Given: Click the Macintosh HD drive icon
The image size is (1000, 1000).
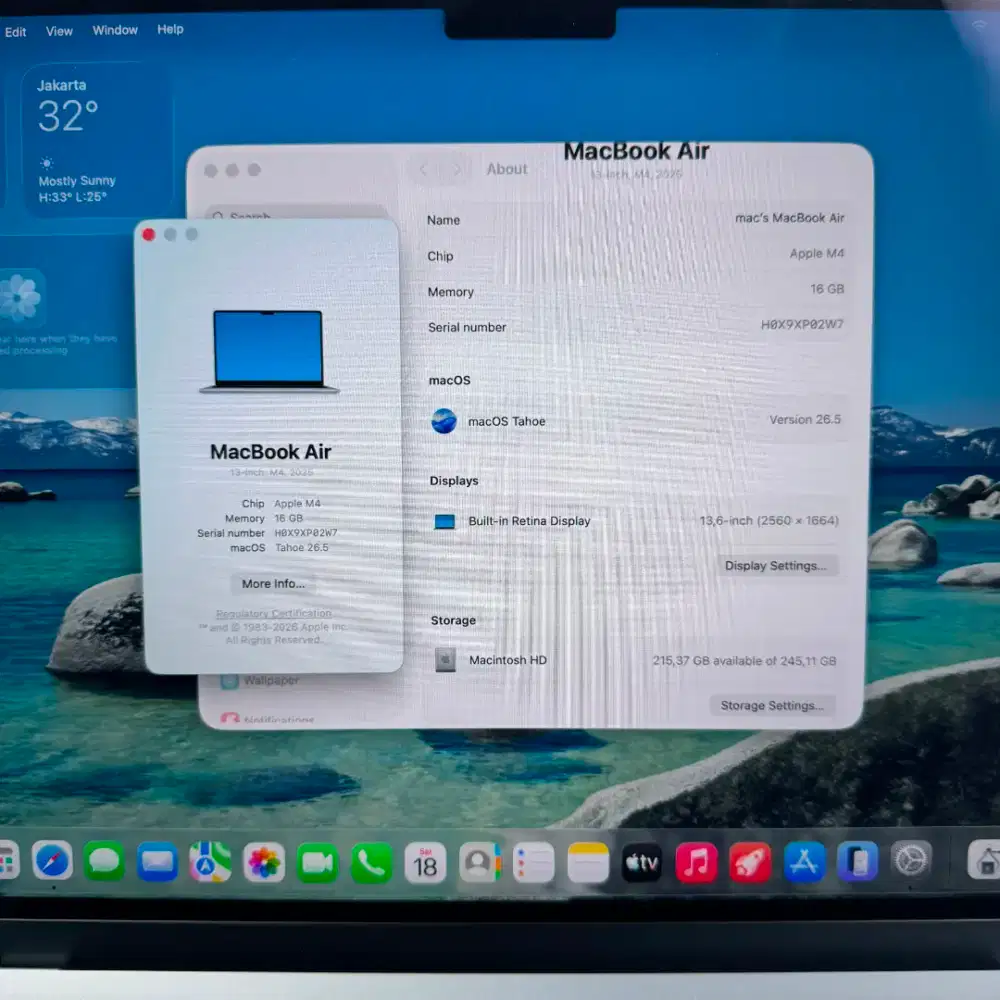Looking at the screenshot, I should 445,660.
